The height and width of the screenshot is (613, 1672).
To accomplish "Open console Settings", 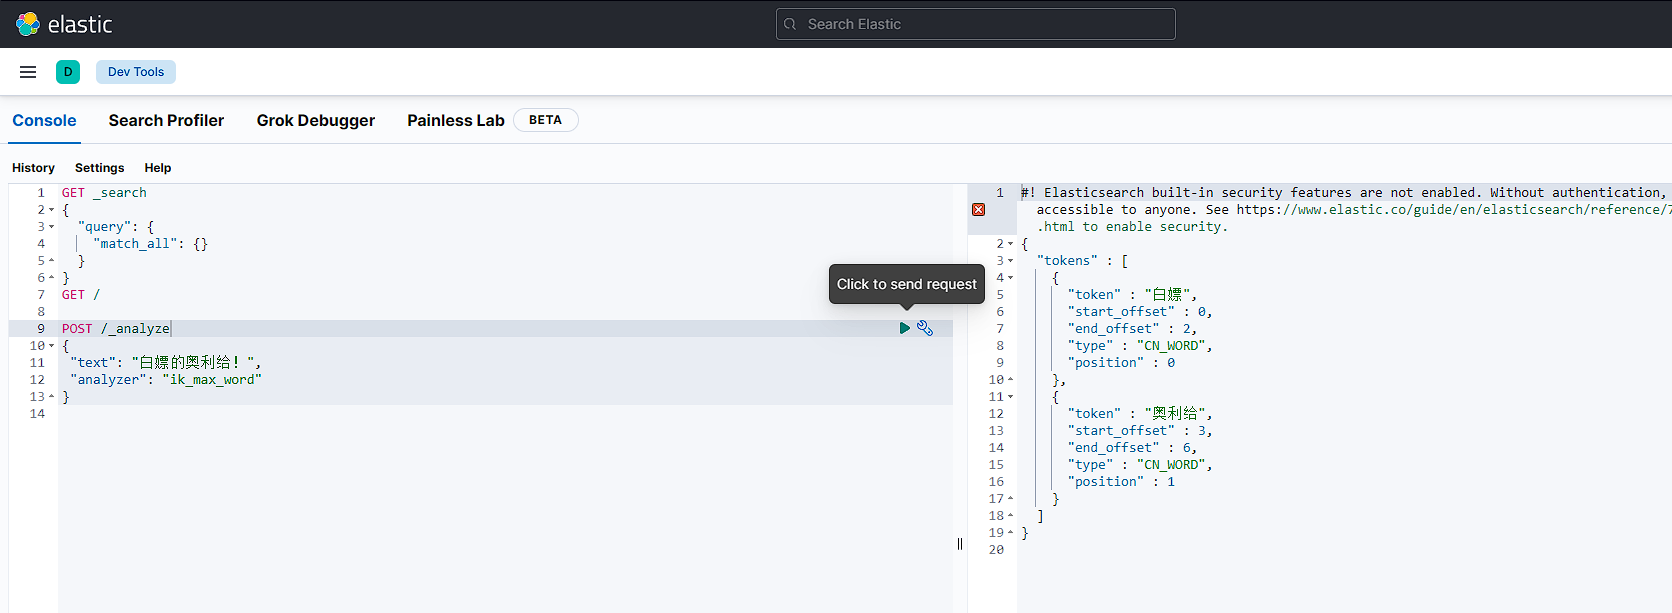I will pyautogui.click(x=100, y=168).
